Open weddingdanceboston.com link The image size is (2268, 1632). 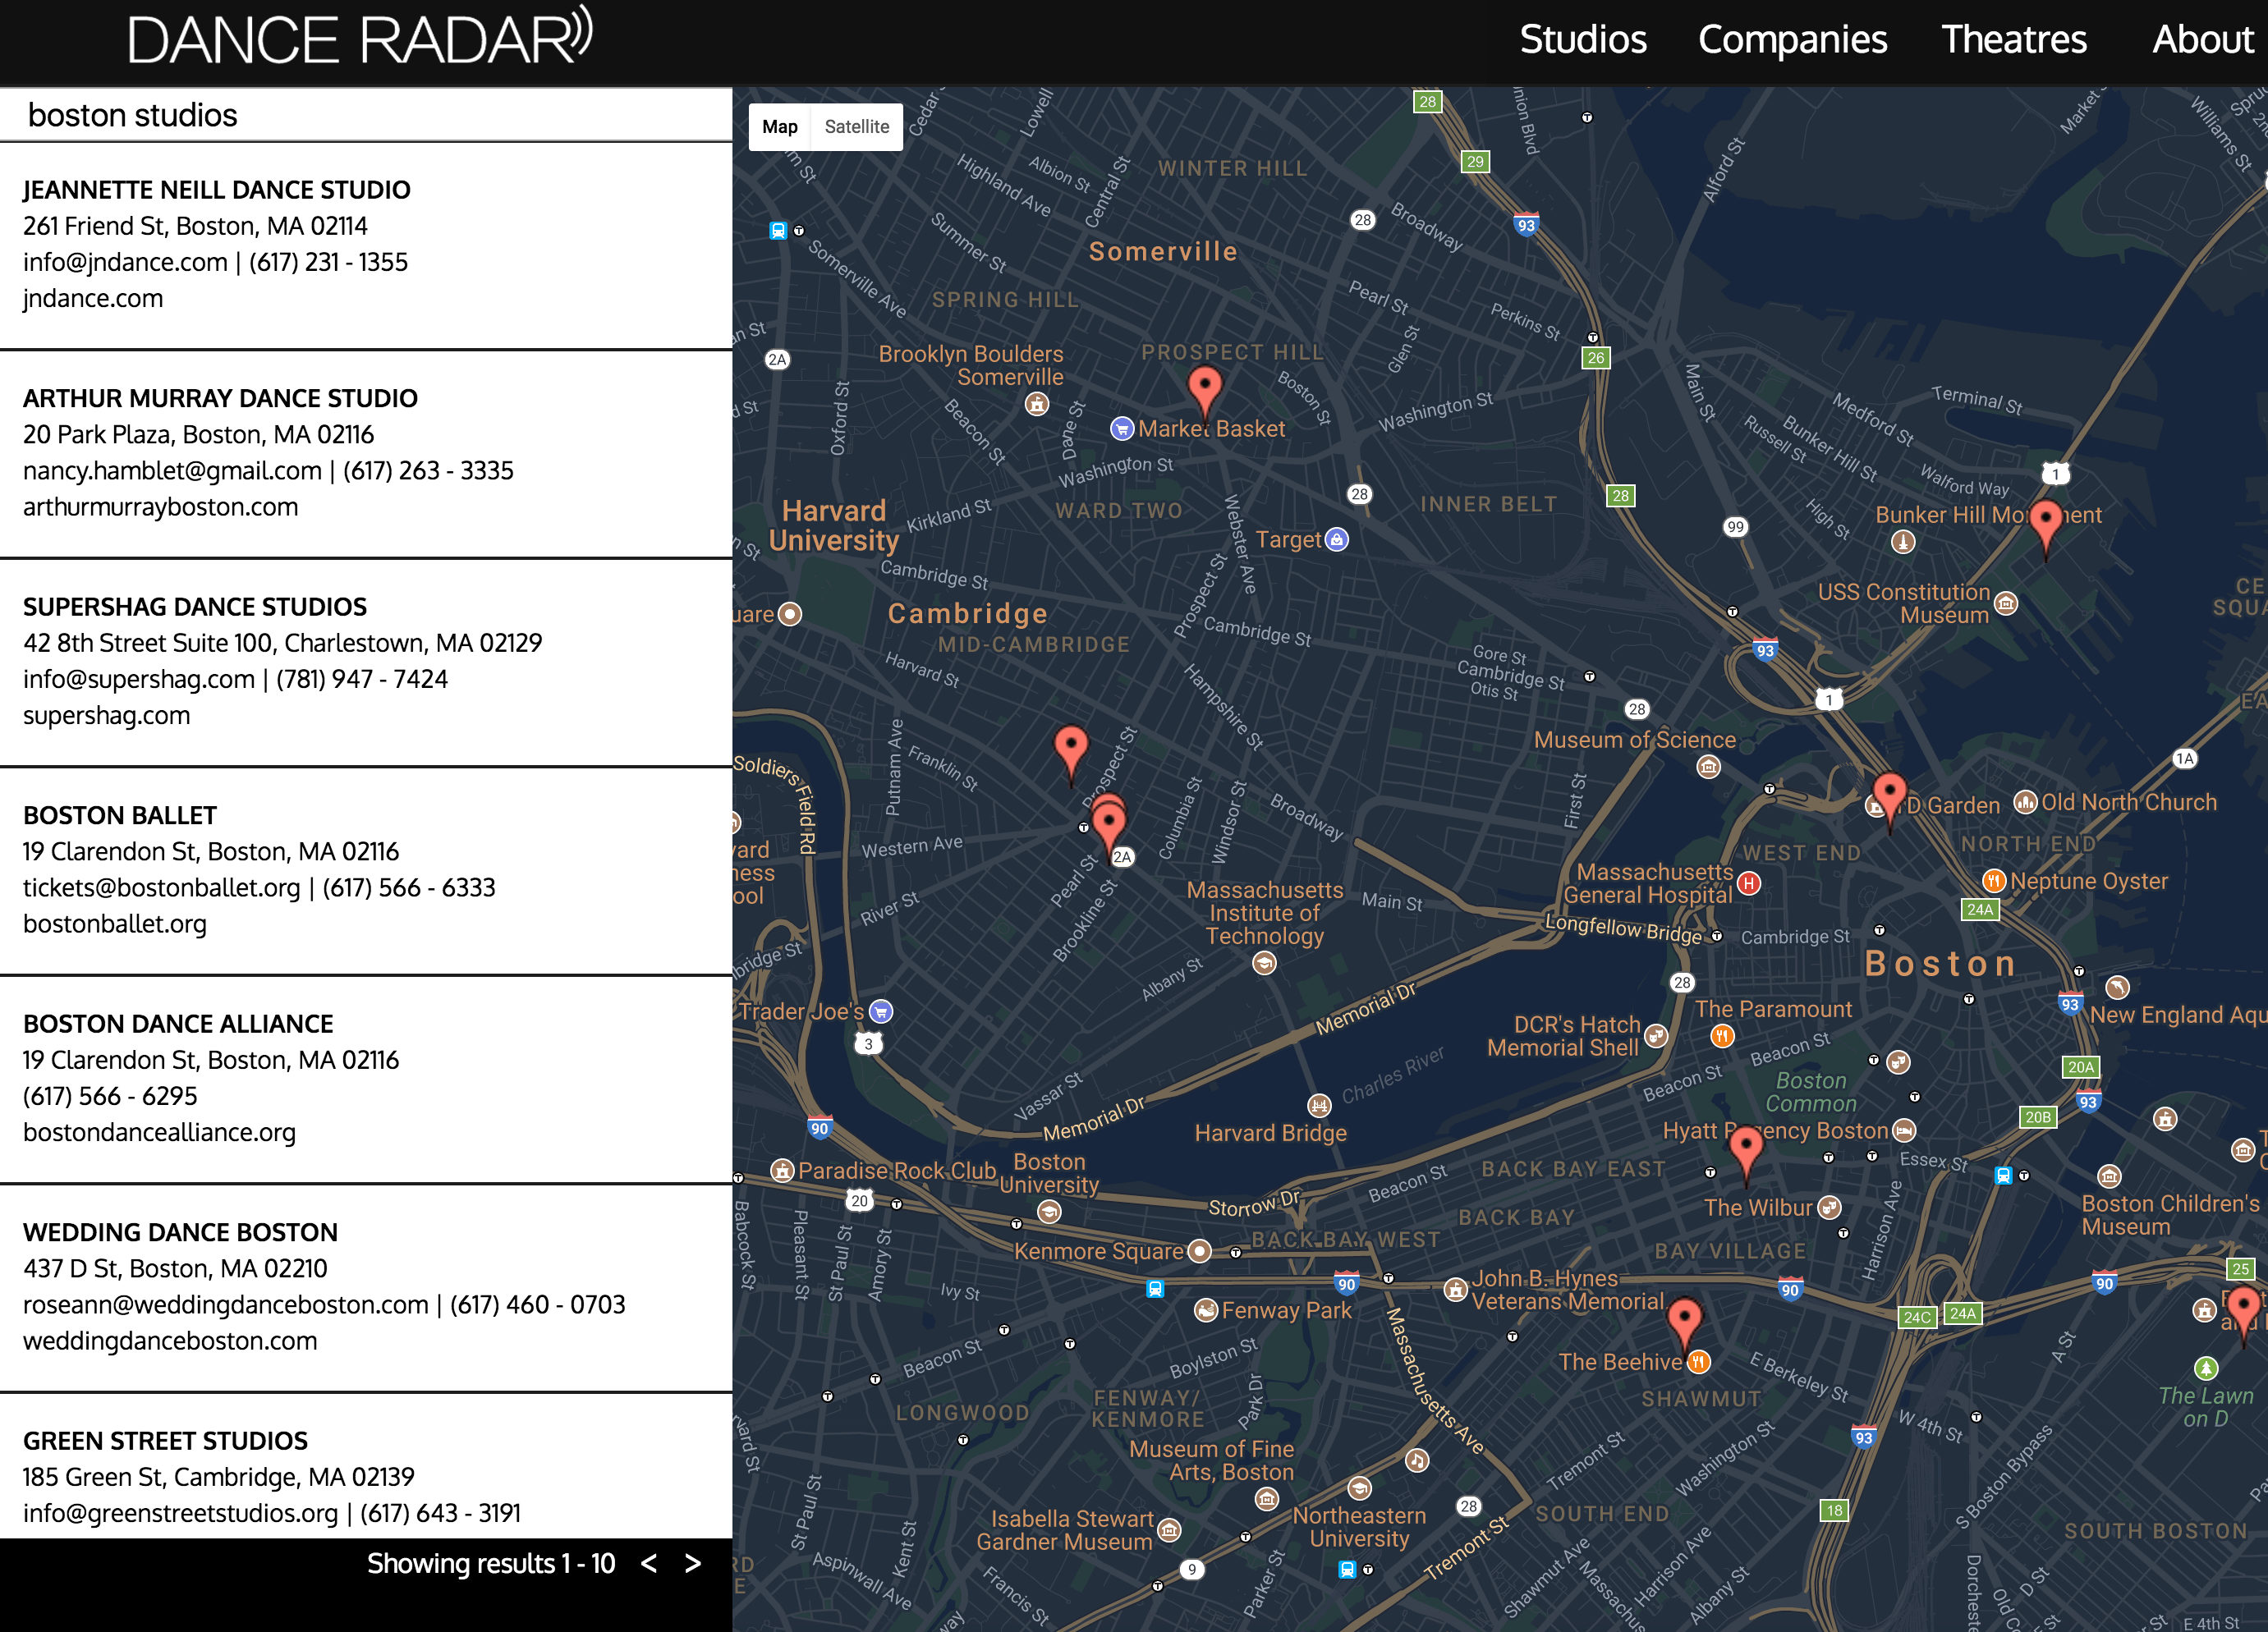[170, 1341]
